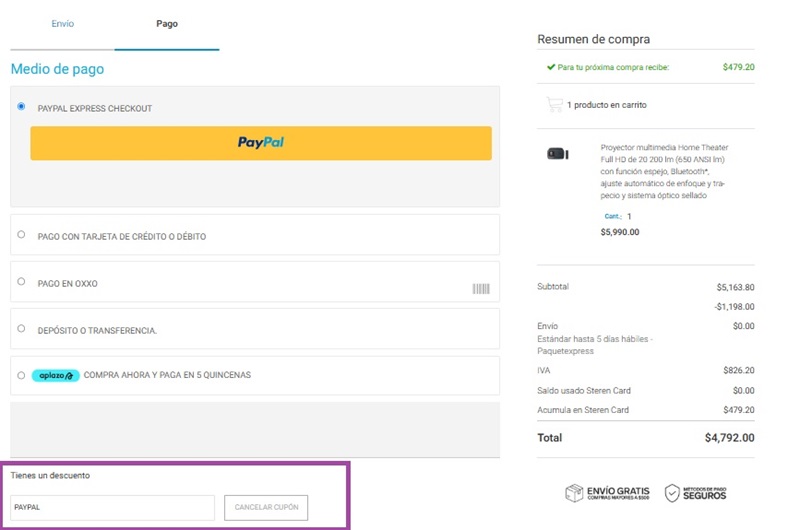Click the 'Métodos de pago seguros' label
Screen dimensions: 800x530
point(705,493)
